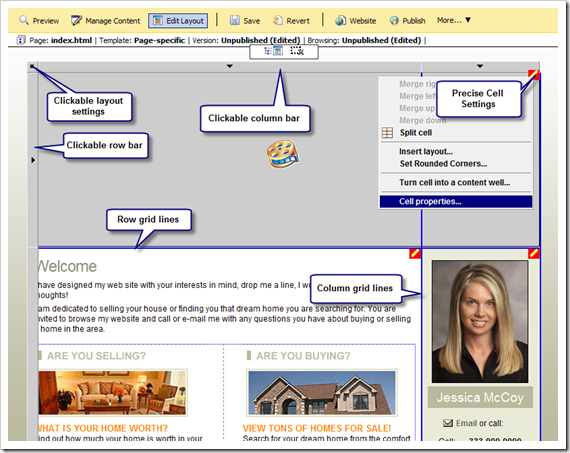570x453 pixels.
Task: Choose Merge up in the cell menu
Action: (417, 108)
